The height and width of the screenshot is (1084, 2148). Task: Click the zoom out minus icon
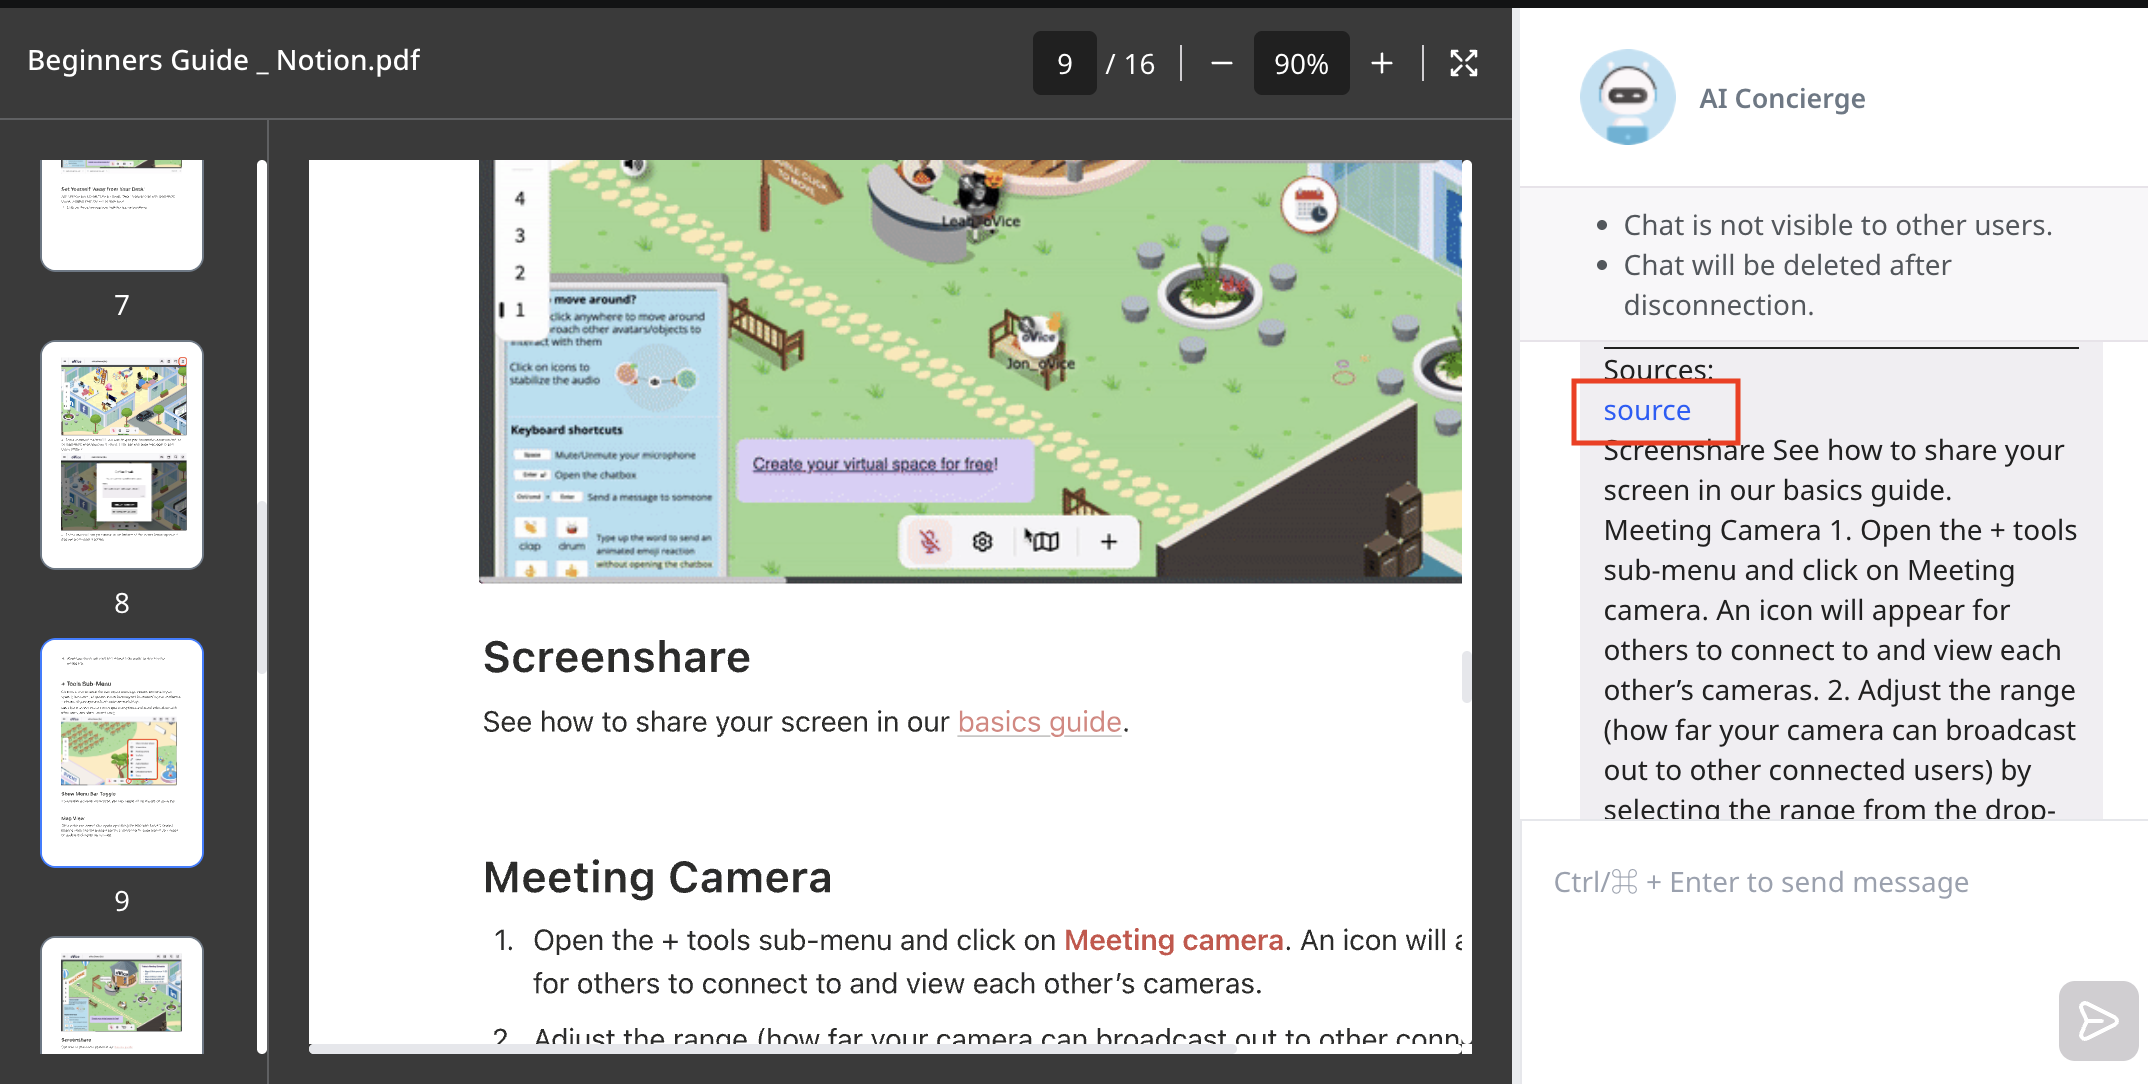(1221, 63)
